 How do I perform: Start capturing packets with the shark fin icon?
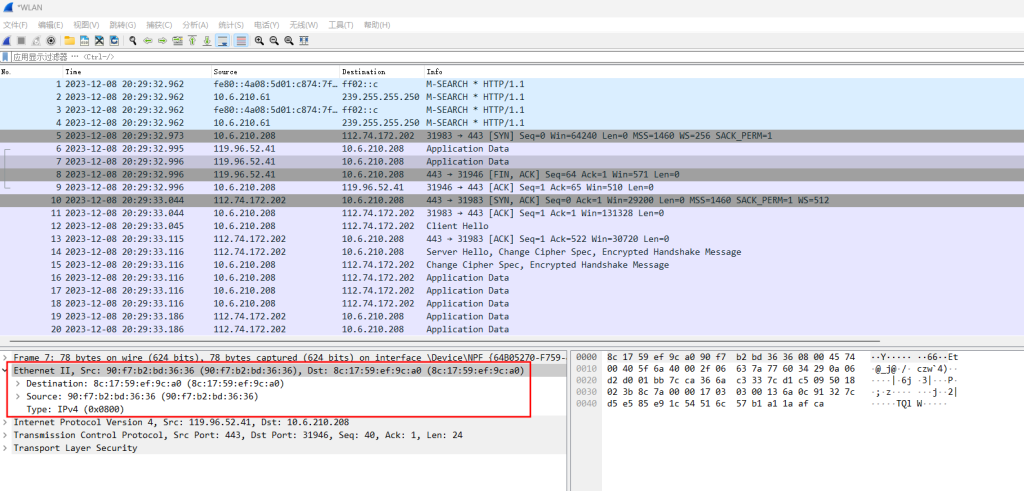click(7, 40)
